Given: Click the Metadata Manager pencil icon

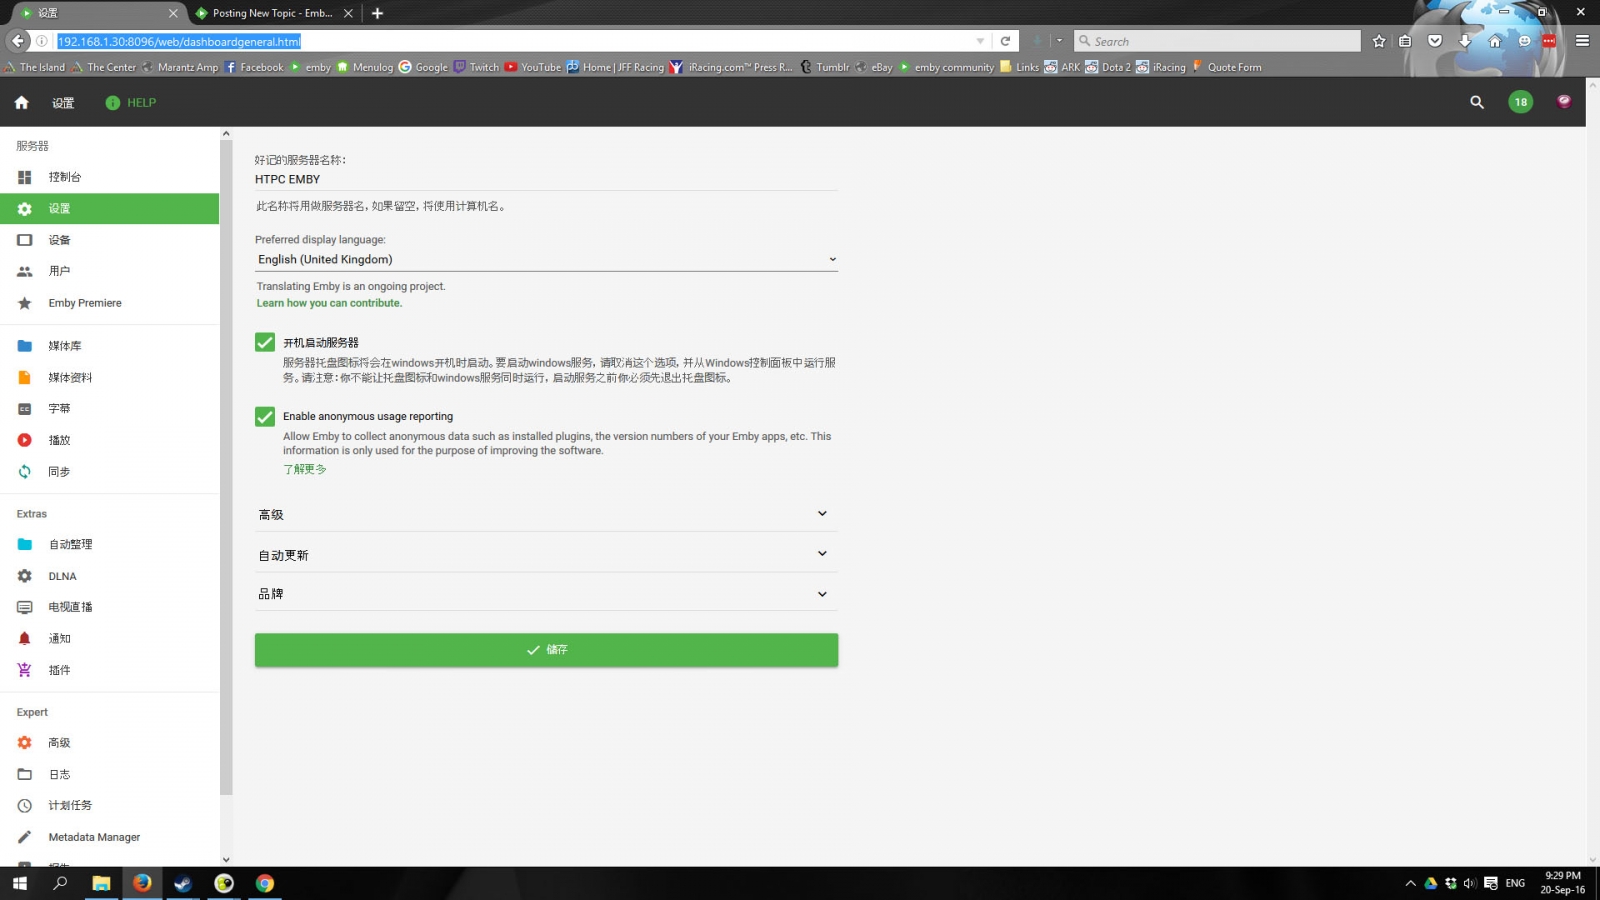Looking at the screenshot, I should (25, 837).
